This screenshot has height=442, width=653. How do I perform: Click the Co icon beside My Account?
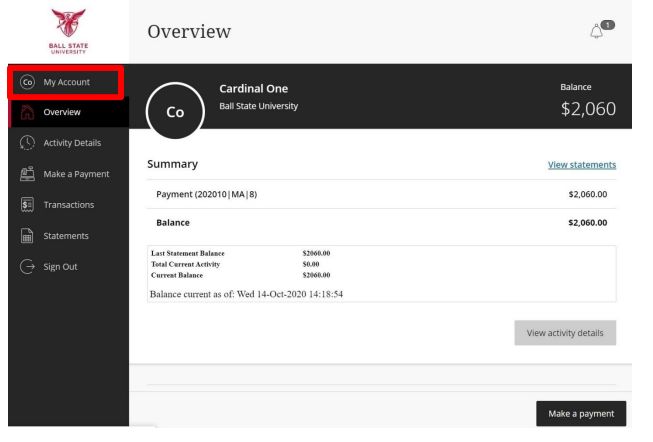27,82
